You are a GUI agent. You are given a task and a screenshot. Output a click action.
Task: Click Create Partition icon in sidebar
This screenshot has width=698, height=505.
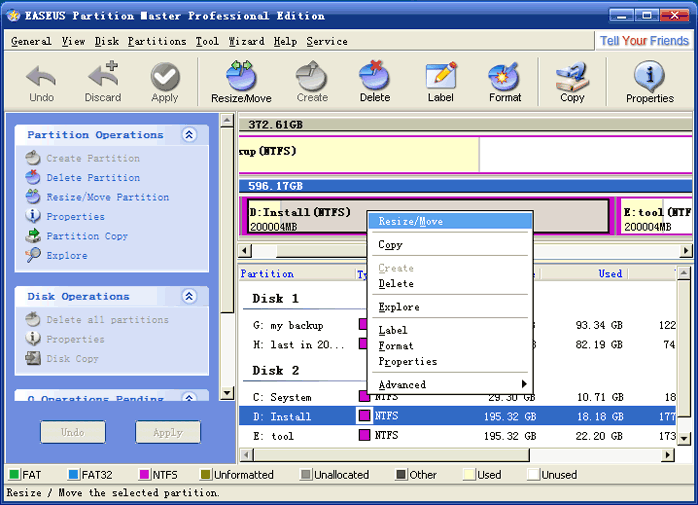tap(33, 158)
